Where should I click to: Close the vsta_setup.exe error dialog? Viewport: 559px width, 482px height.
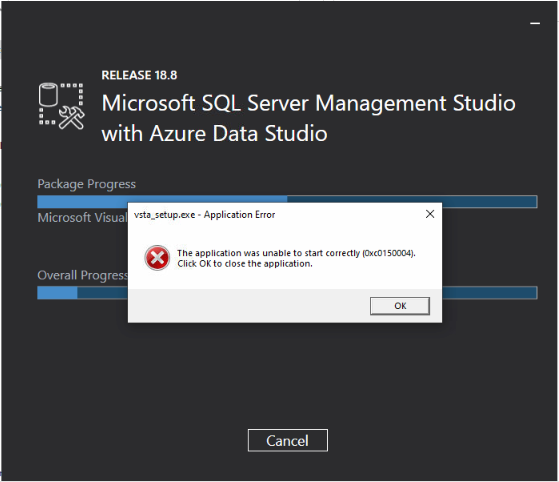430,214
